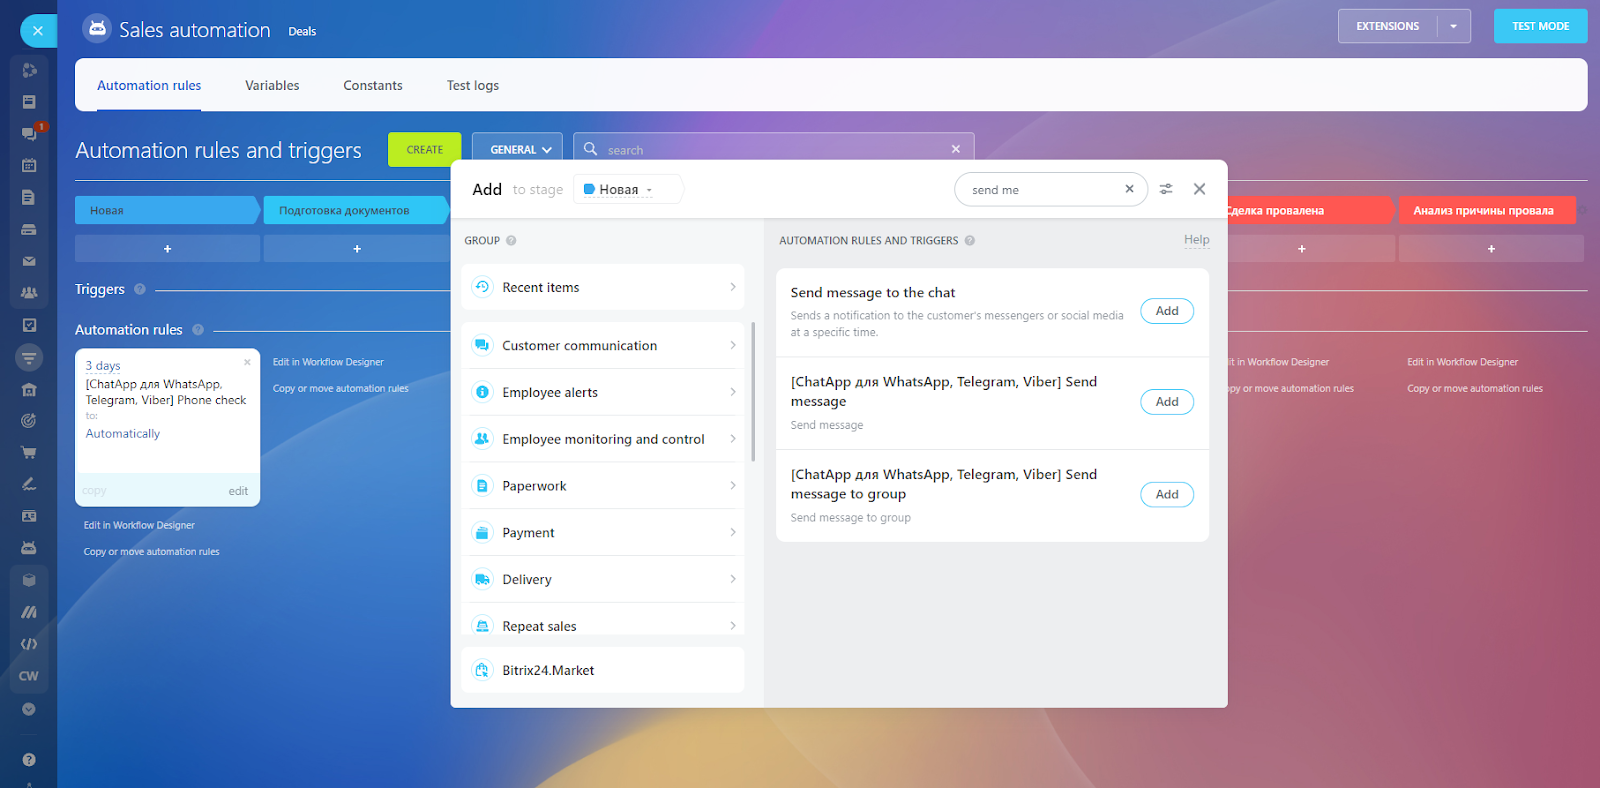Open the EXTENSIONS dropdown arrow
Viewport: 1600px width, 788px height.
click(x=1453, y=26)
